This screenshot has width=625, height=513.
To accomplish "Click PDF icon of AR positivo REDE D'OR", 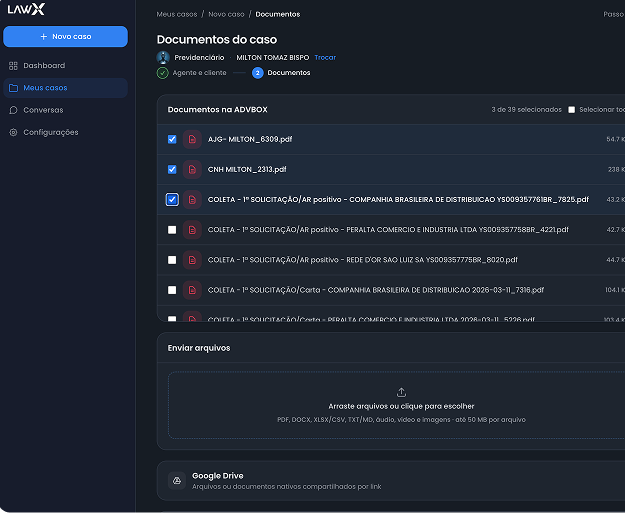I will 192,260.
